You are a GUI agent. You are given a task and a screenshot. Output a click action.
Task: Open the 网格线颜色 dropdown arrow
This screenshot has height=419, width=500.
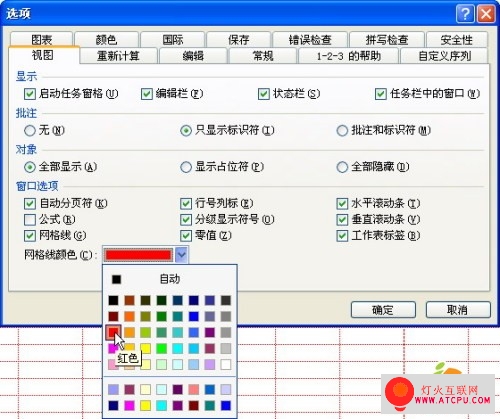[181, 255]
